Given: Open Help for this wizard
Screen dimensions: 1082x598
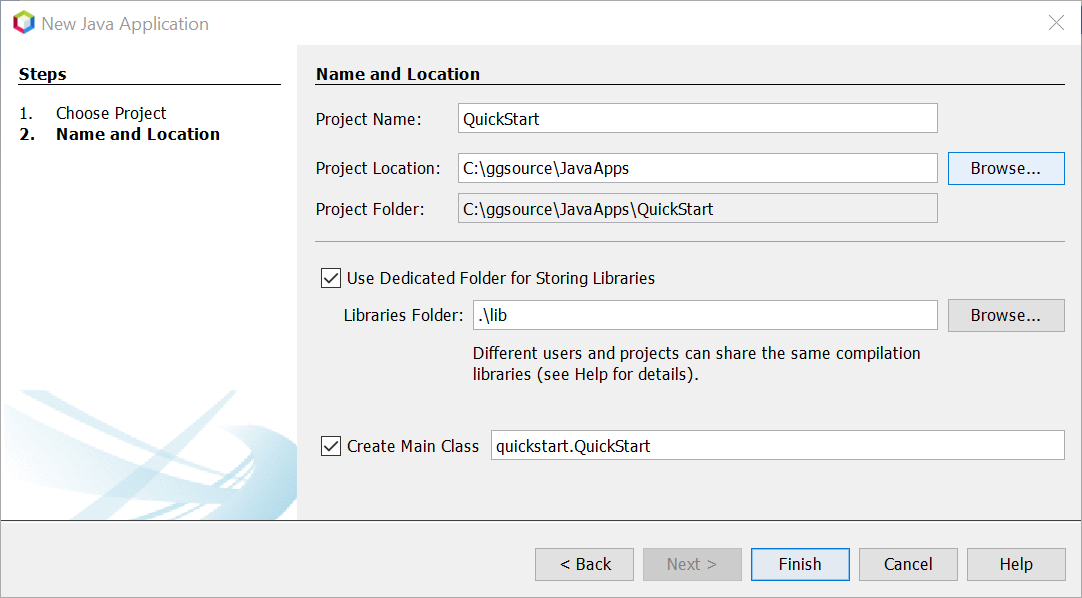Looking at the screenshot, I should tap(1015, 564).
